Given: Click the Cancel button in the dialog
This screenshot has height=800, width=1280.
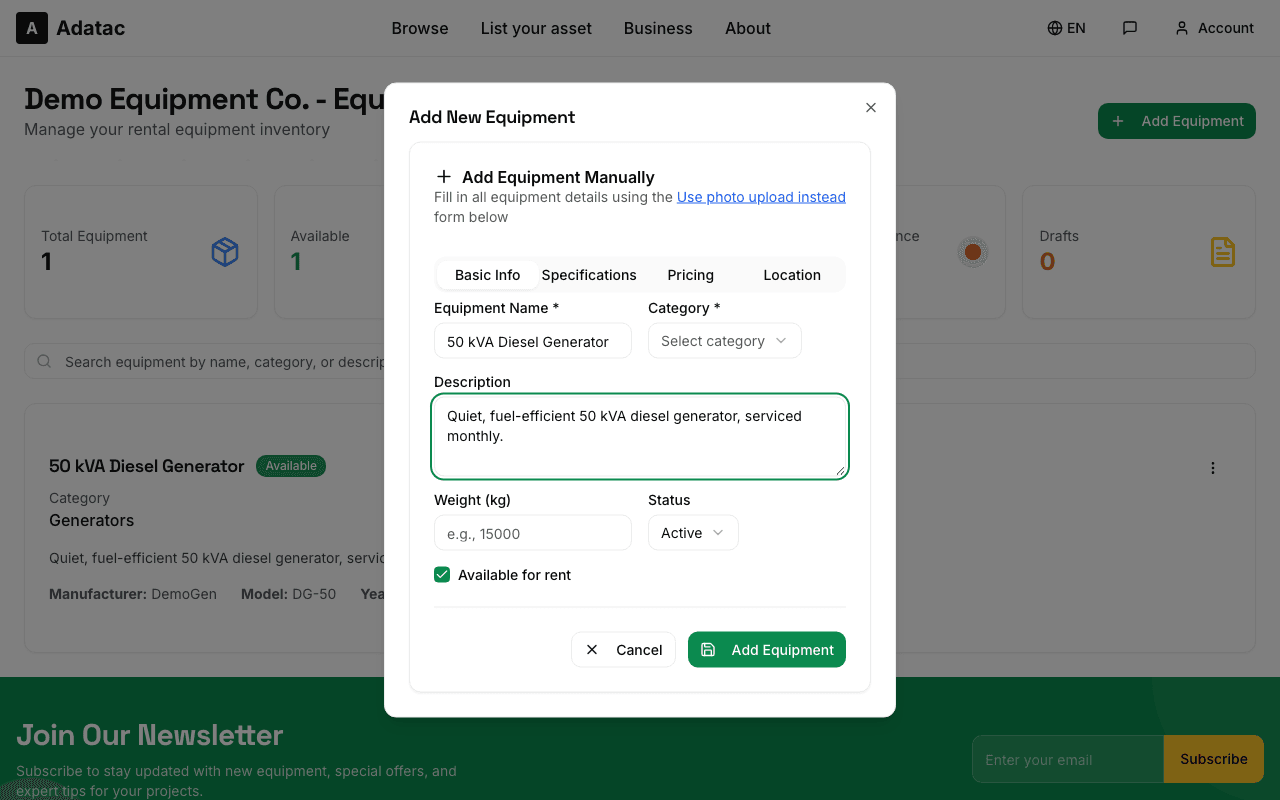Looking at the screenshot, I should pyautogui.click(x=623, y=650).
